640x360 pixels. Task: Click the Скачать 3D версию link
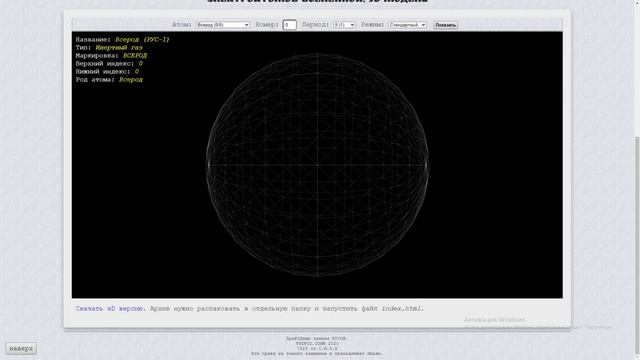point(110,309)
